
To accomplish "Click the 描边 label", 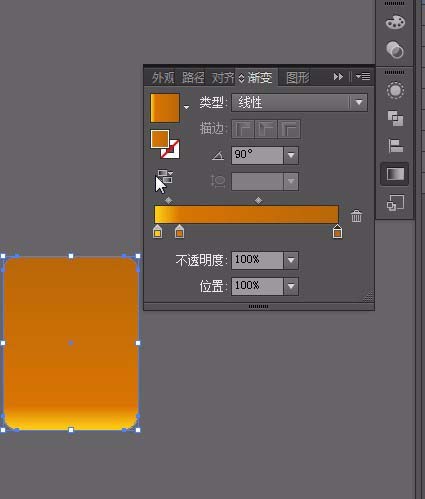I will (213, 129).
